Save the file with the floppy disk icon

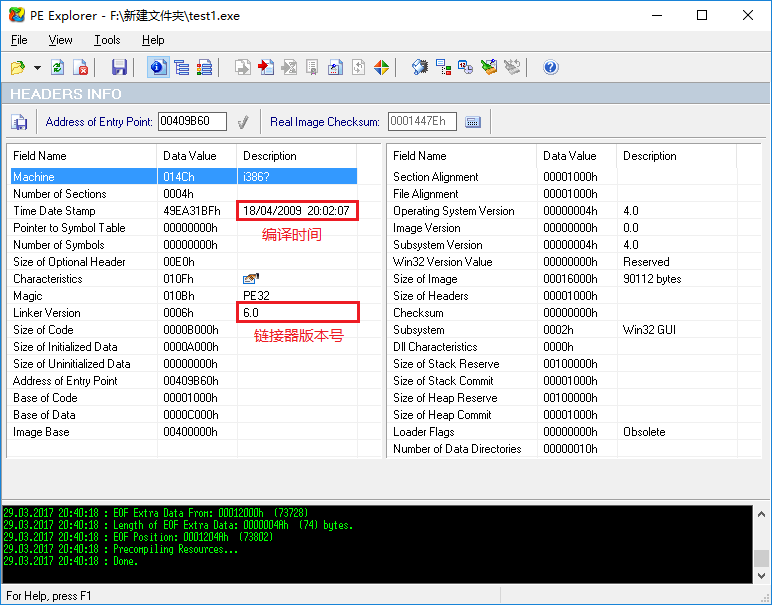[119, 67]
